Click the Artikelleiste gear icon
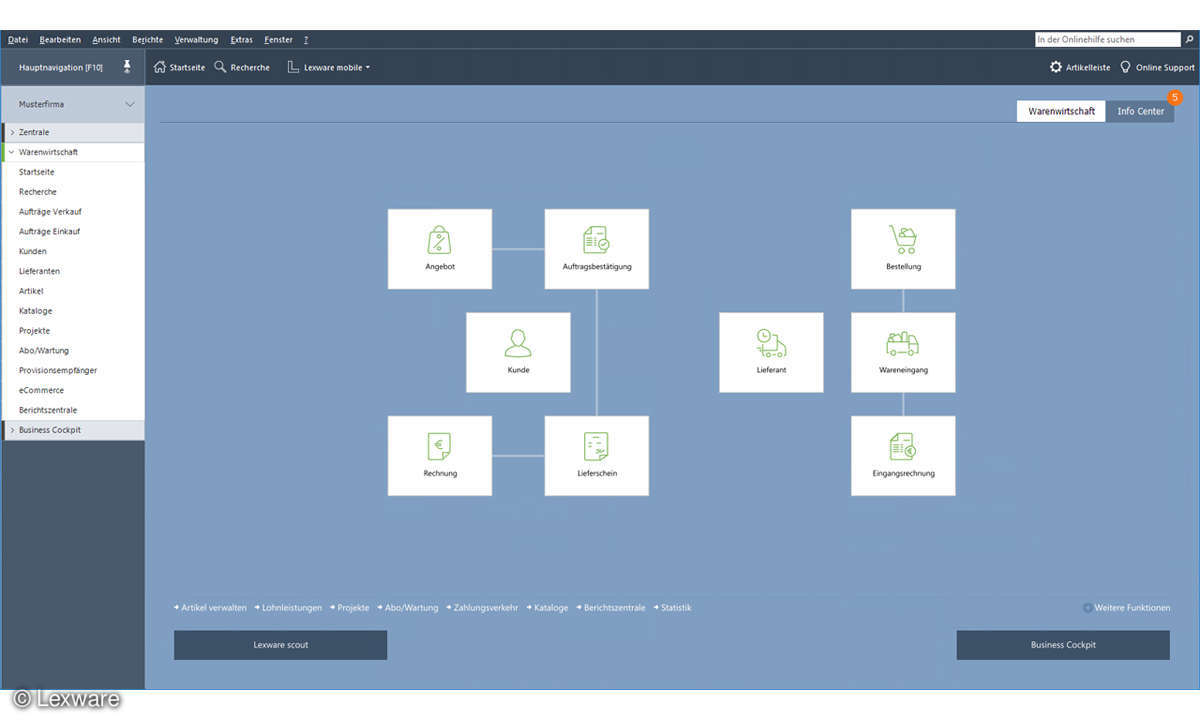Image resolution: width=1200 pixels, height=720 pixels. [1056, 67]
